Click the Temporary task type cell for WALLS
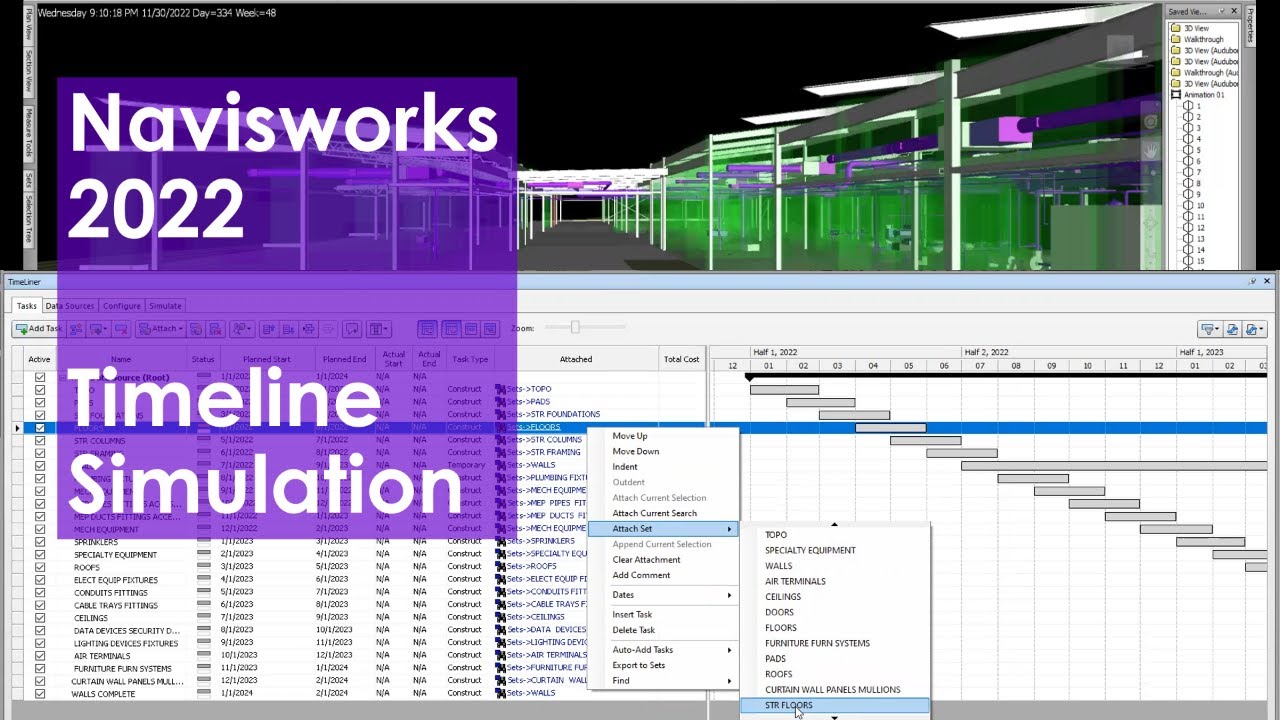Screen dimensions: 1280x720 pos(465,465)
